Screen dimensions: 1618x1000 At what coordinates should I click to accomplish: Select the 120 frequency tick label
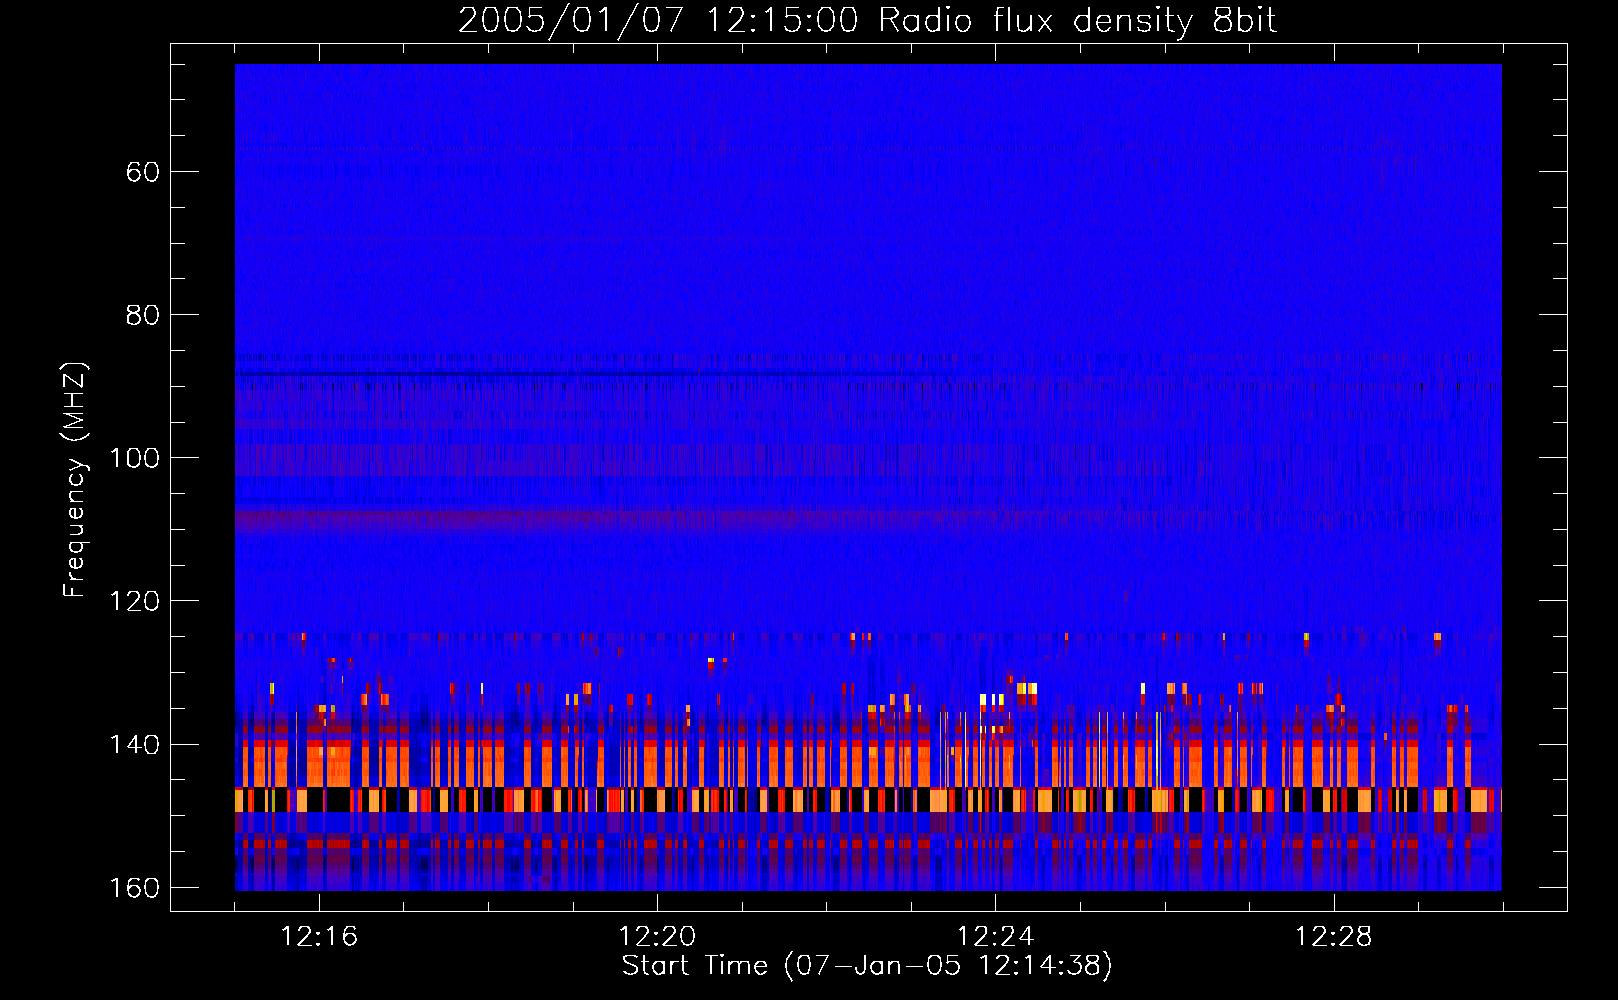point(134,601)
